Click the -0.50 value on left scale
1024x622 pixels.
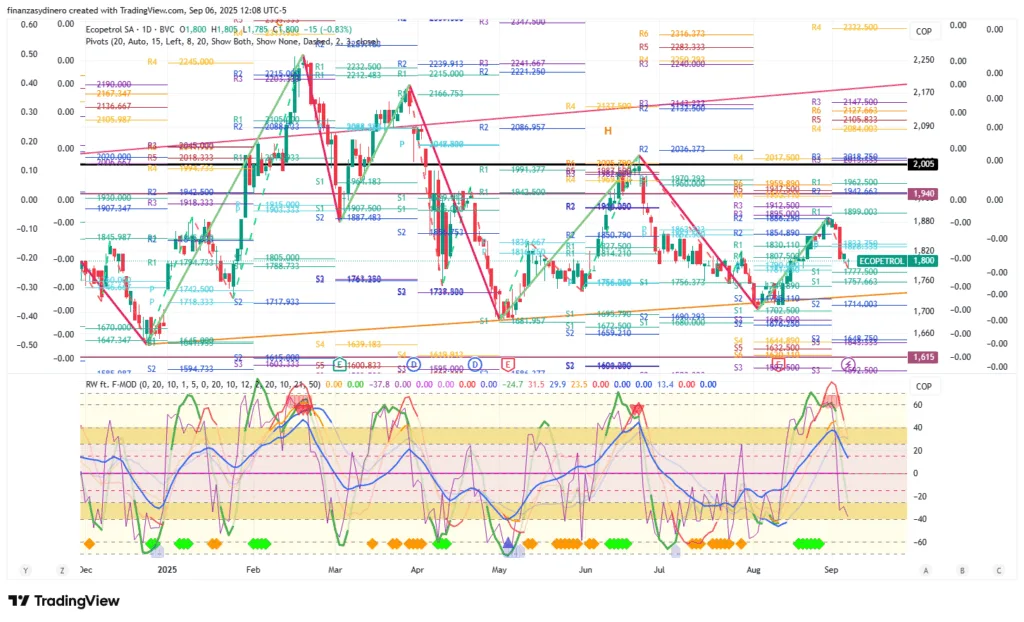click(27, 344)
